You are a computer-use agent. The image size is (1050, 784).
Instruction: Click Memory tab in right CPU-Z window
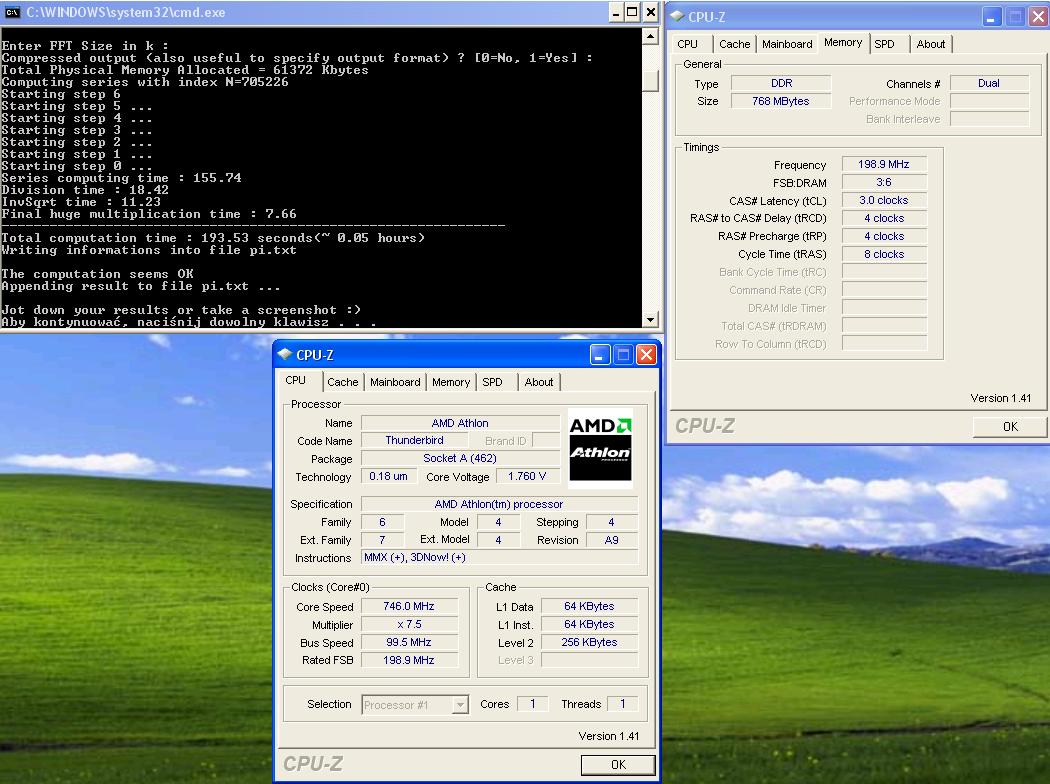click(843, 42)
